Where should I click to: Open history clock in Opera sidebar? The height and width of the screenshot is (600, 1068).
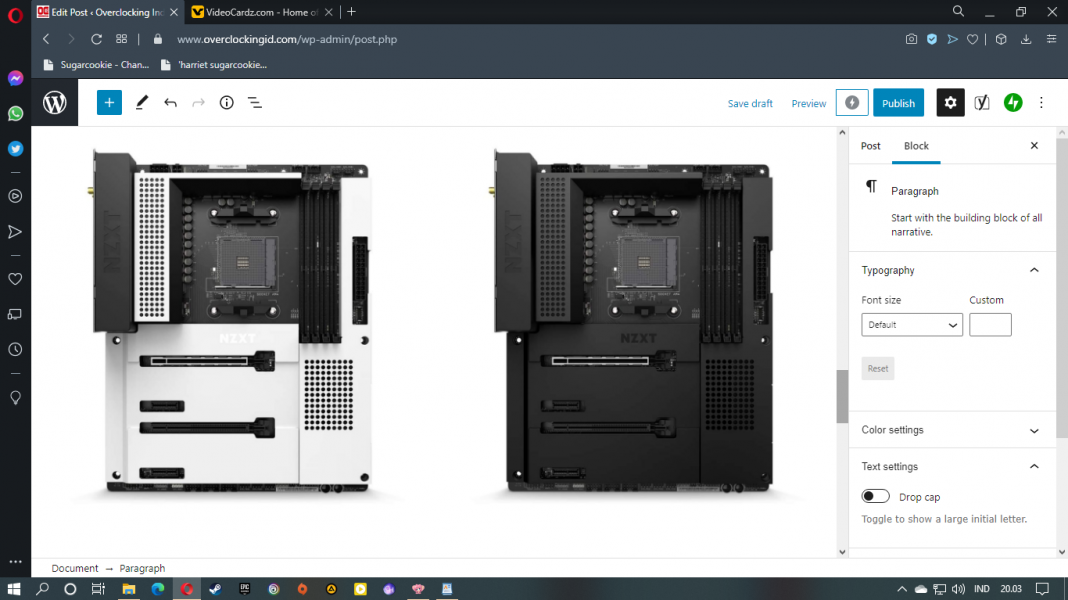click(15, 349)
